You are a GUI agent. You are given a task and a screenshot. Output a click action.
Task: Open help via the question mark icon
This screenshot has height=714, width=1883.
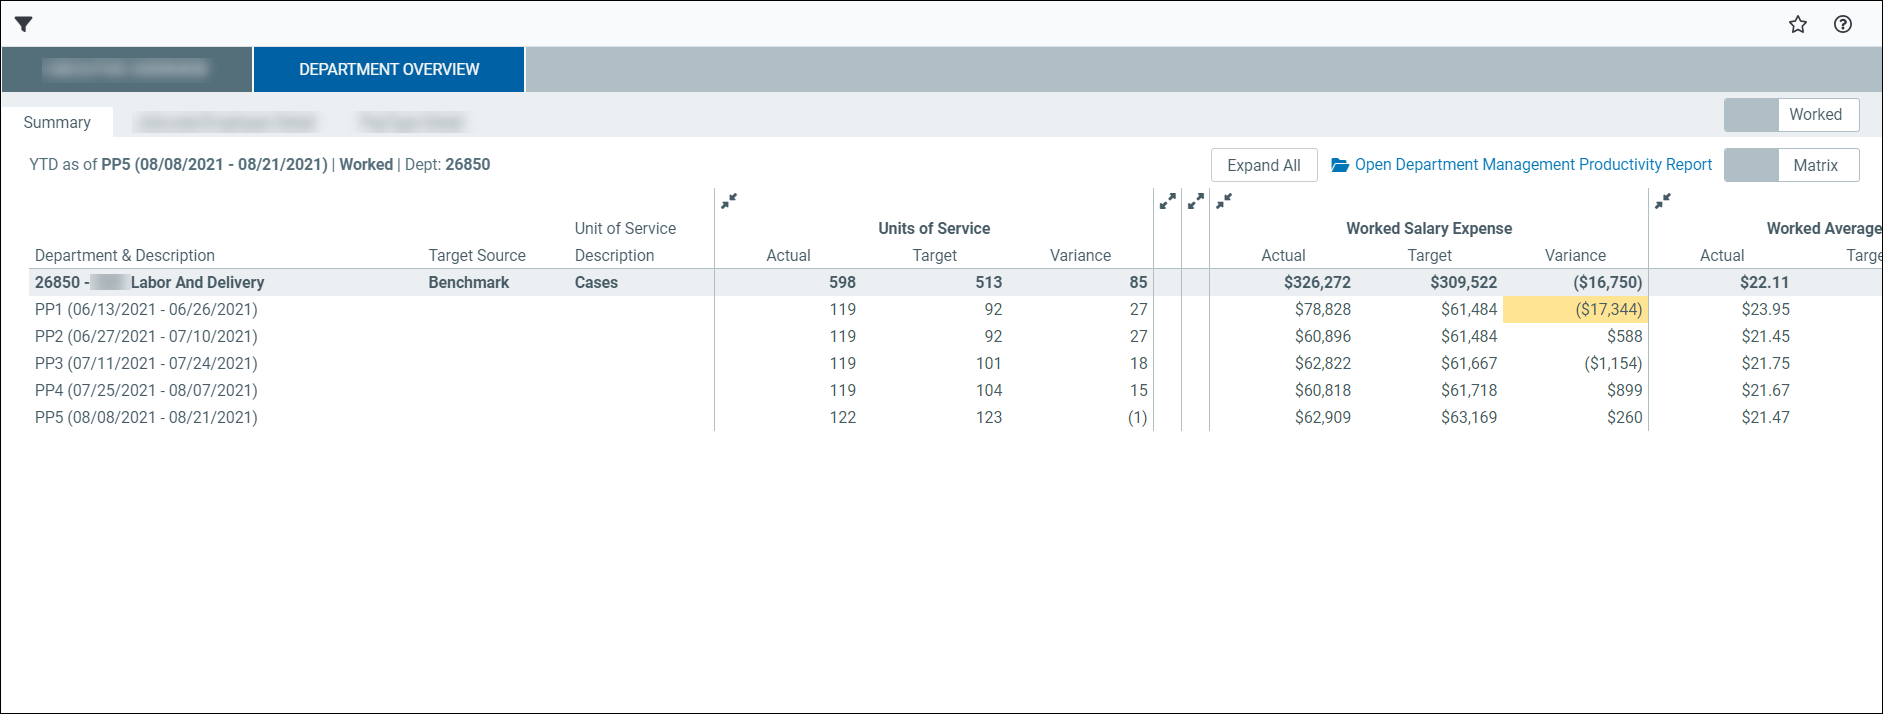1842,24
